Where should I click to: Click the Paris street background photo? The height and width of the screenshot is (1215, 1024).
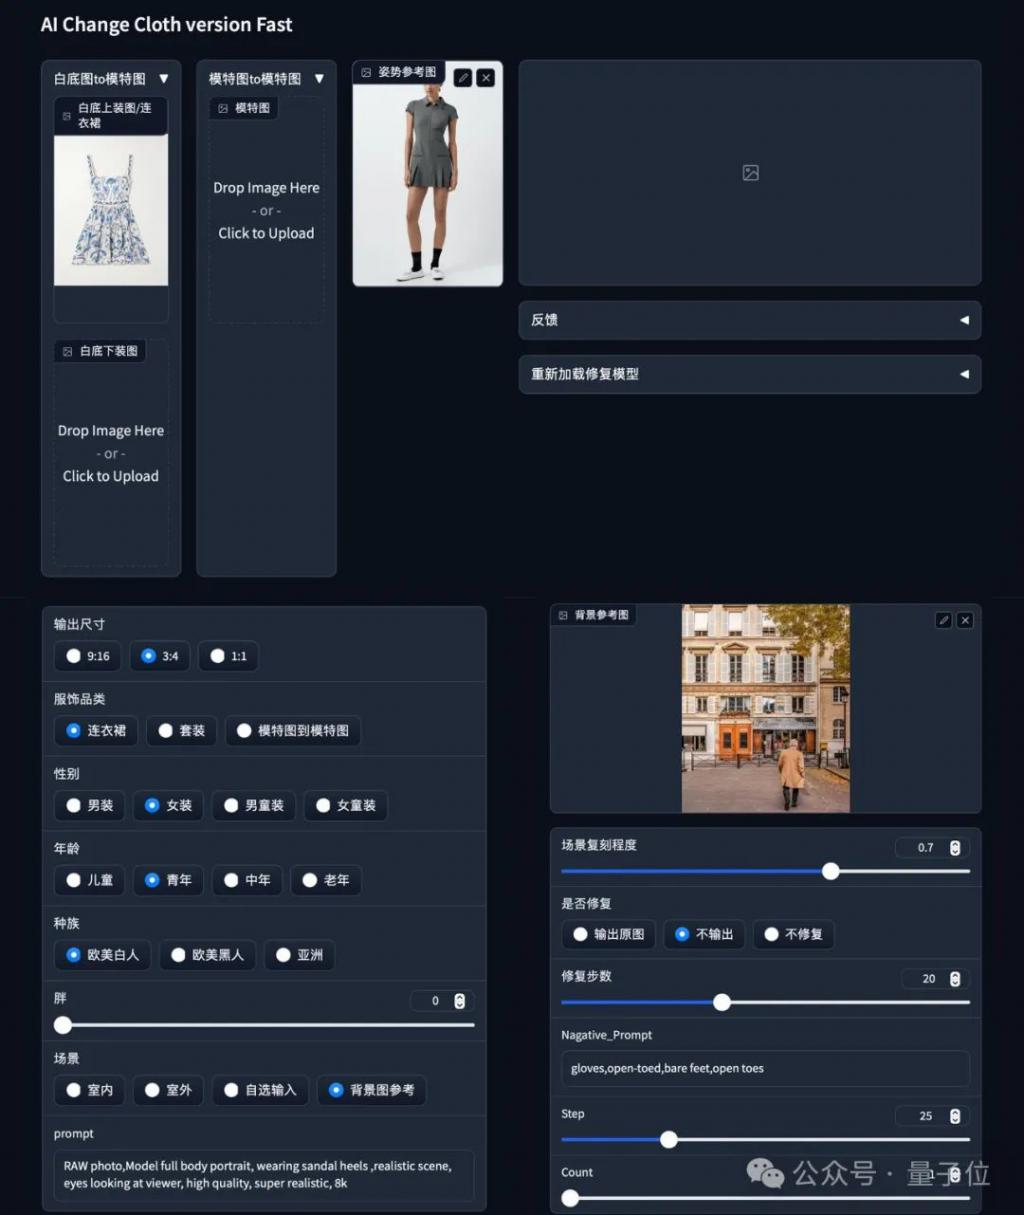(766, 708)
